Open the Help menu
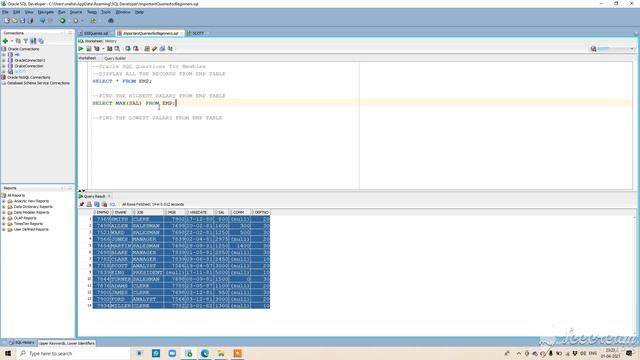Image resolution: width=640 pixels, height=360 pixels. [x=139, y=12]
